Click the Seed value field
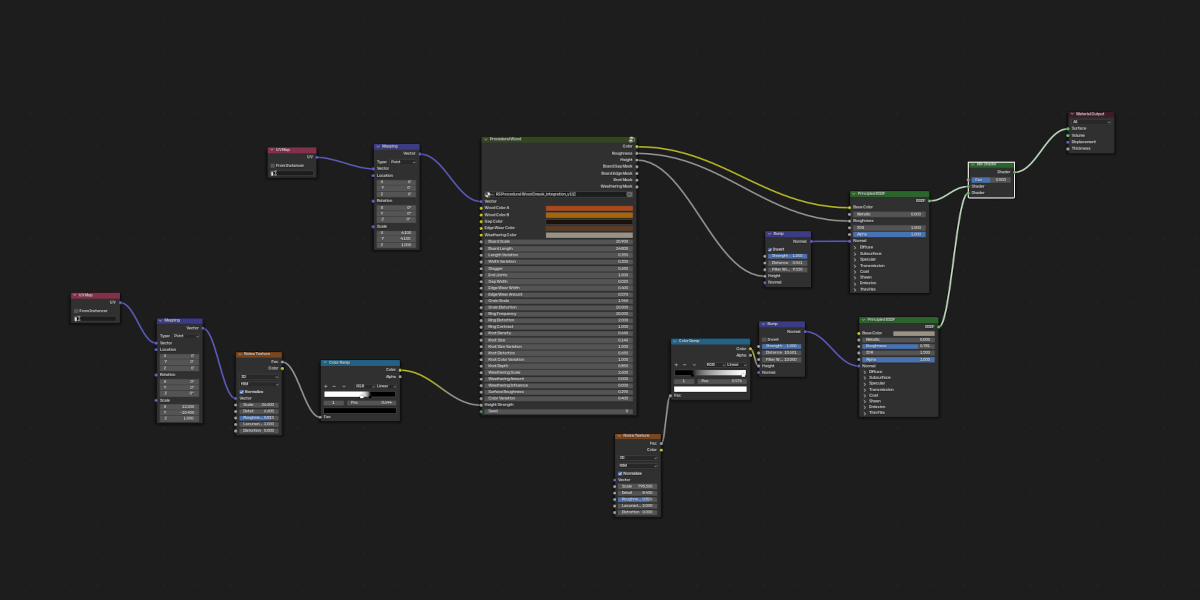 click(x=559, y=411)
